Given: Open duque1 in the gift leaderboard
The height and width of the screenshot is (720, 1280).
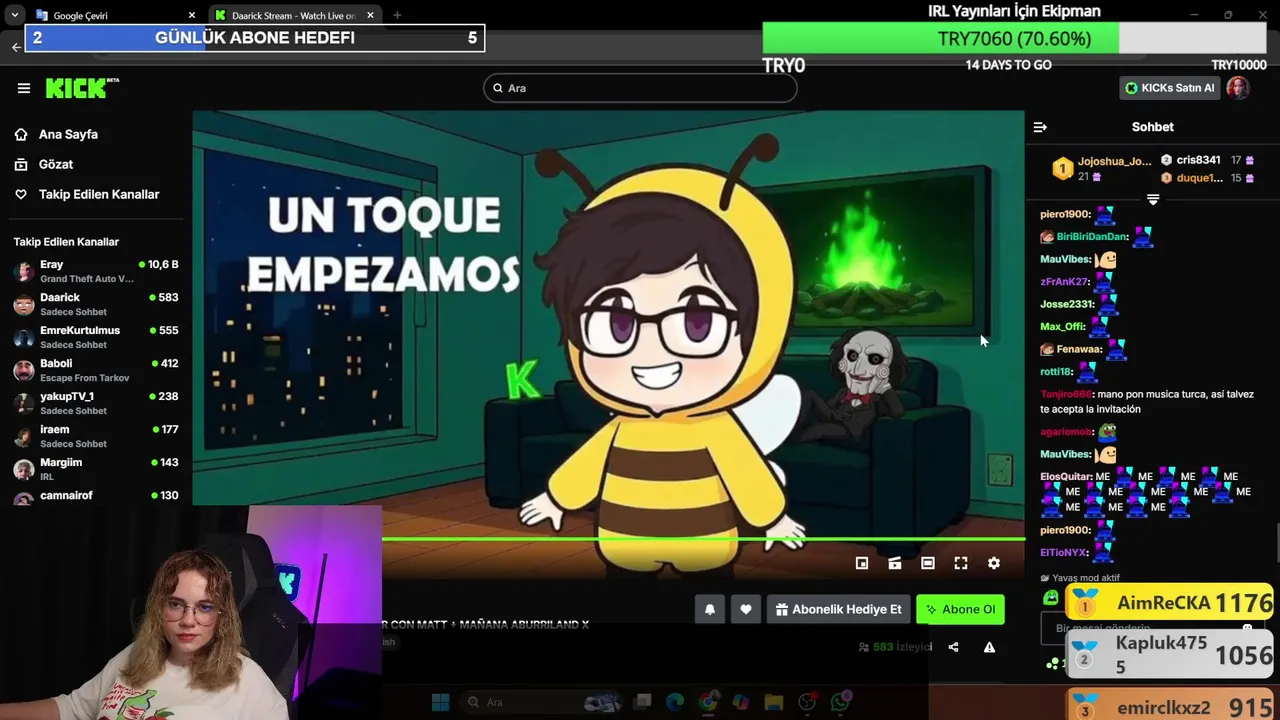Looking at the screenshot, I should pyautogui.click(x=1199, y=178).
